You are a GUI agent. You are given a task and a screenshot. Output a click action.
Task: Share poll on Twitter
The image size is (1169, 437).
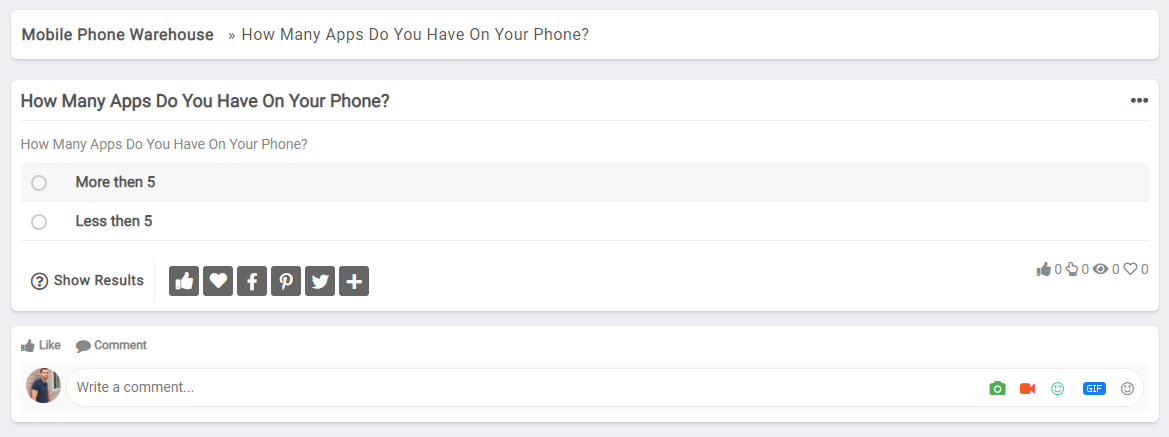click(320, 281)
